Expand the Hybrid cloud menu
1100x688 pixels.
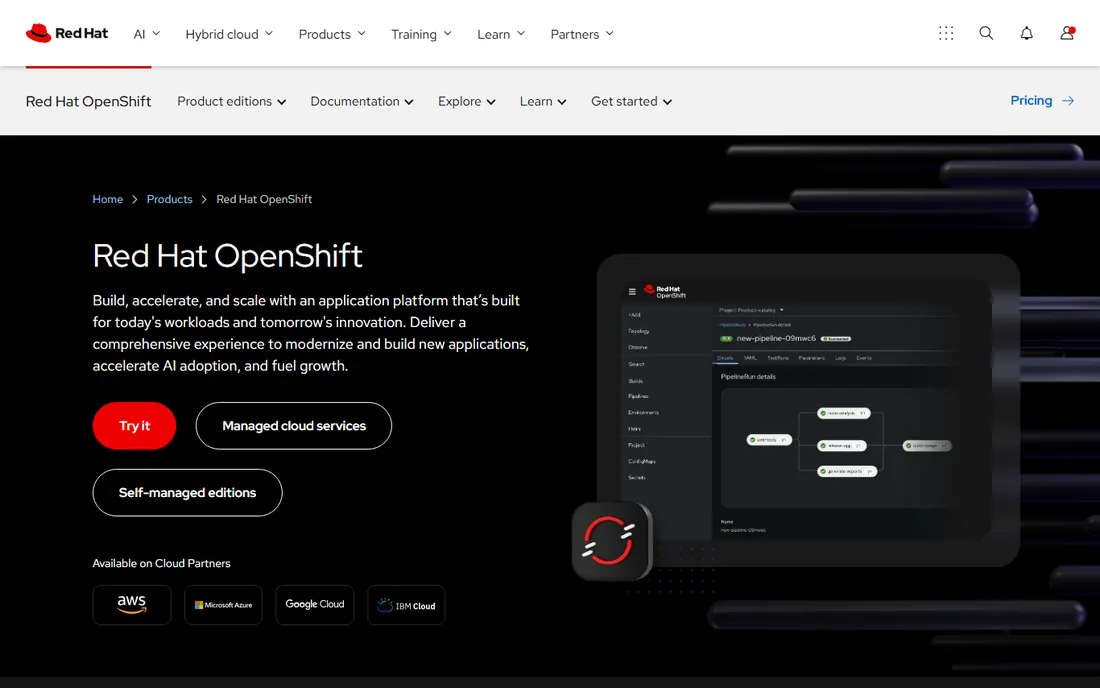[229, 34]
